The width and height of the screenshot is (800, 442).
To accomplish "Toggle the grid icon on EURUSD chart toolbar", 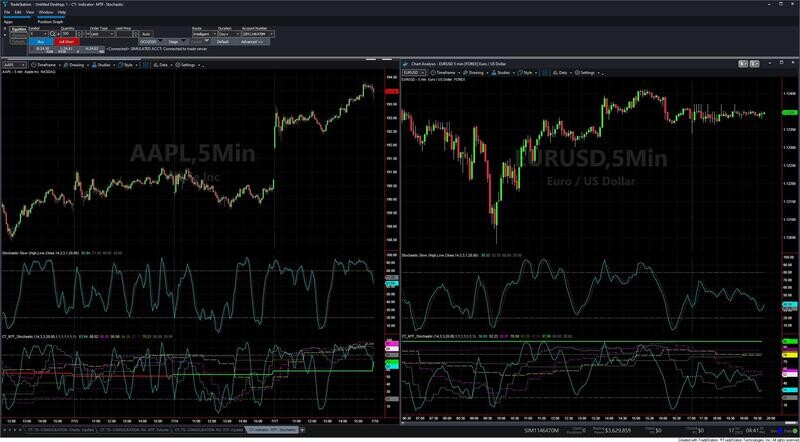I will click(x=544, y=73).
